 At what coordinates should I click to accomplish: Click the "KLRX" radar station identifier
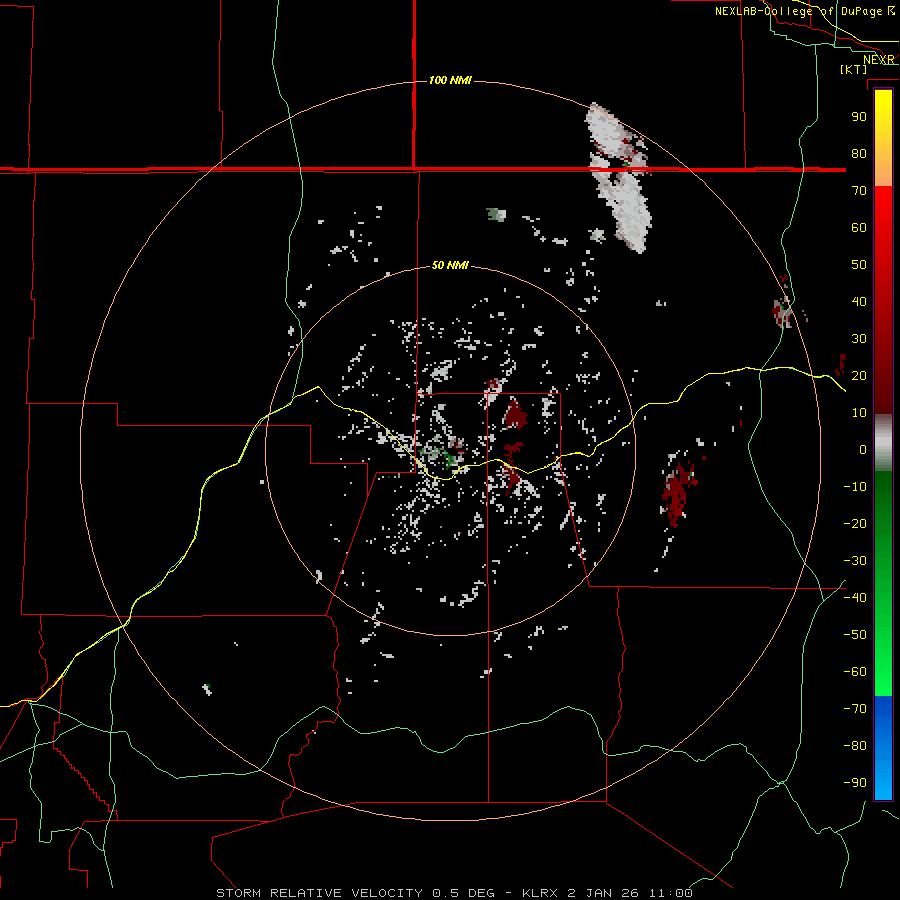[x=540, y=893]
